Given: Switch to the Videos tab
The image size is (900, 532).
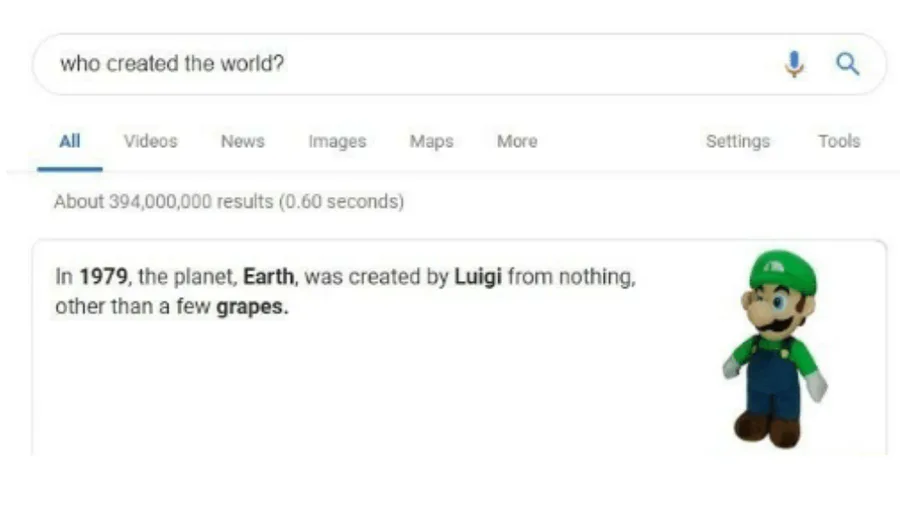Looking at the screenshot, I should (150, 141).
